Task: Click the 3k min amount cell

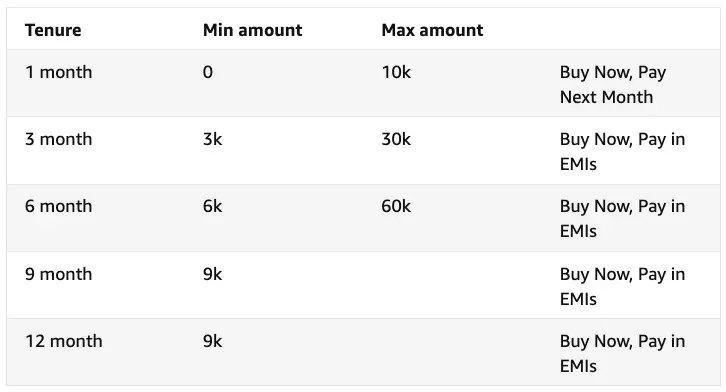Action: tap(213, 139)
